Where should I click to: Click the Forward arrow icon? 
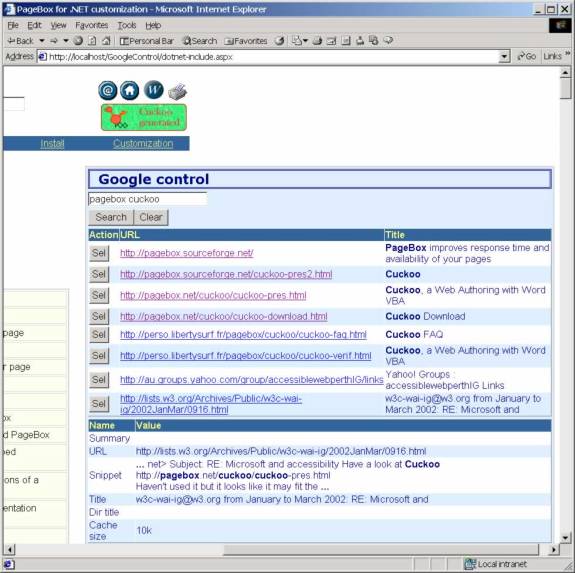point(54,41)
